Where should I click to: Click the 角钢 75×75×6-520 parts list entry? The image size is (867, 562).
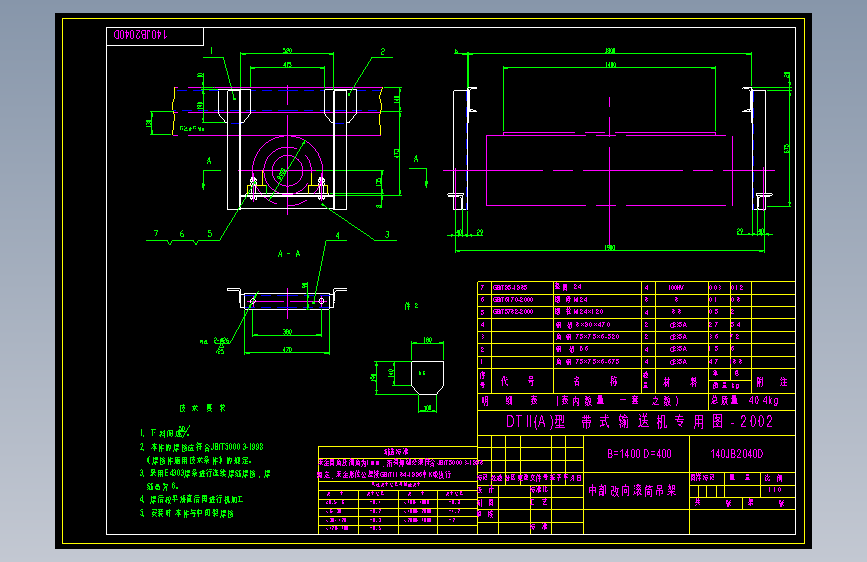[x=587, y=337]
